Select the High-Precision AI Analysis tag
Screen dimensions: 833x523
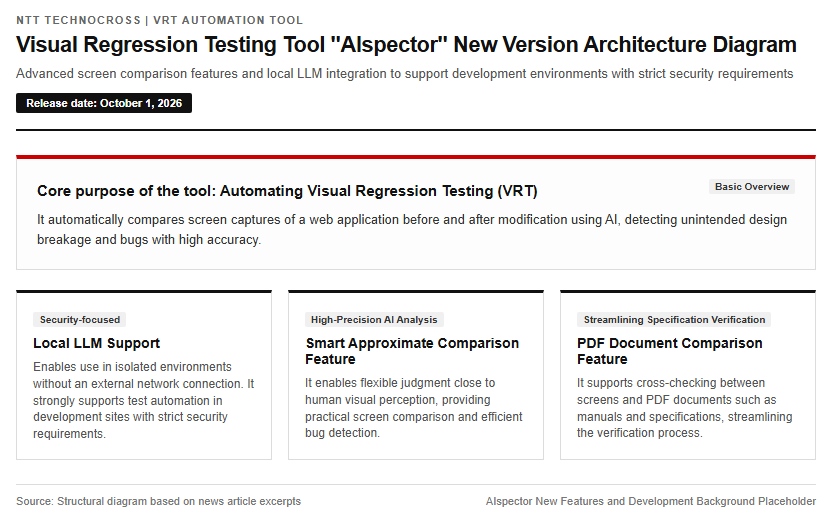pos(374,319)
